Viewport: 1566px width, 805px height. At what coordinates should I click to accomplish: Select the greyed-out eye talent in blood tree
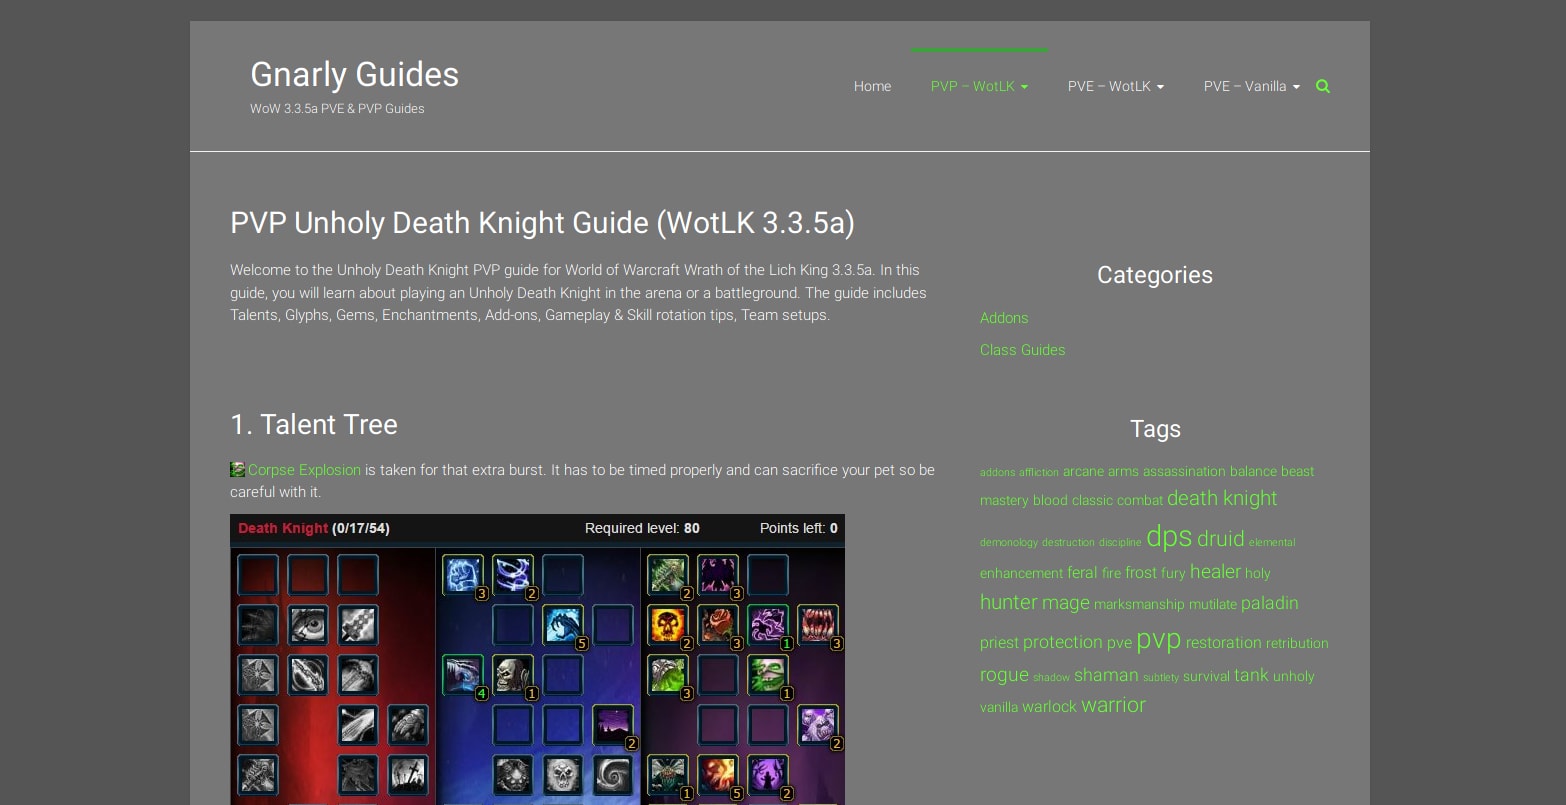pos(308,625)
